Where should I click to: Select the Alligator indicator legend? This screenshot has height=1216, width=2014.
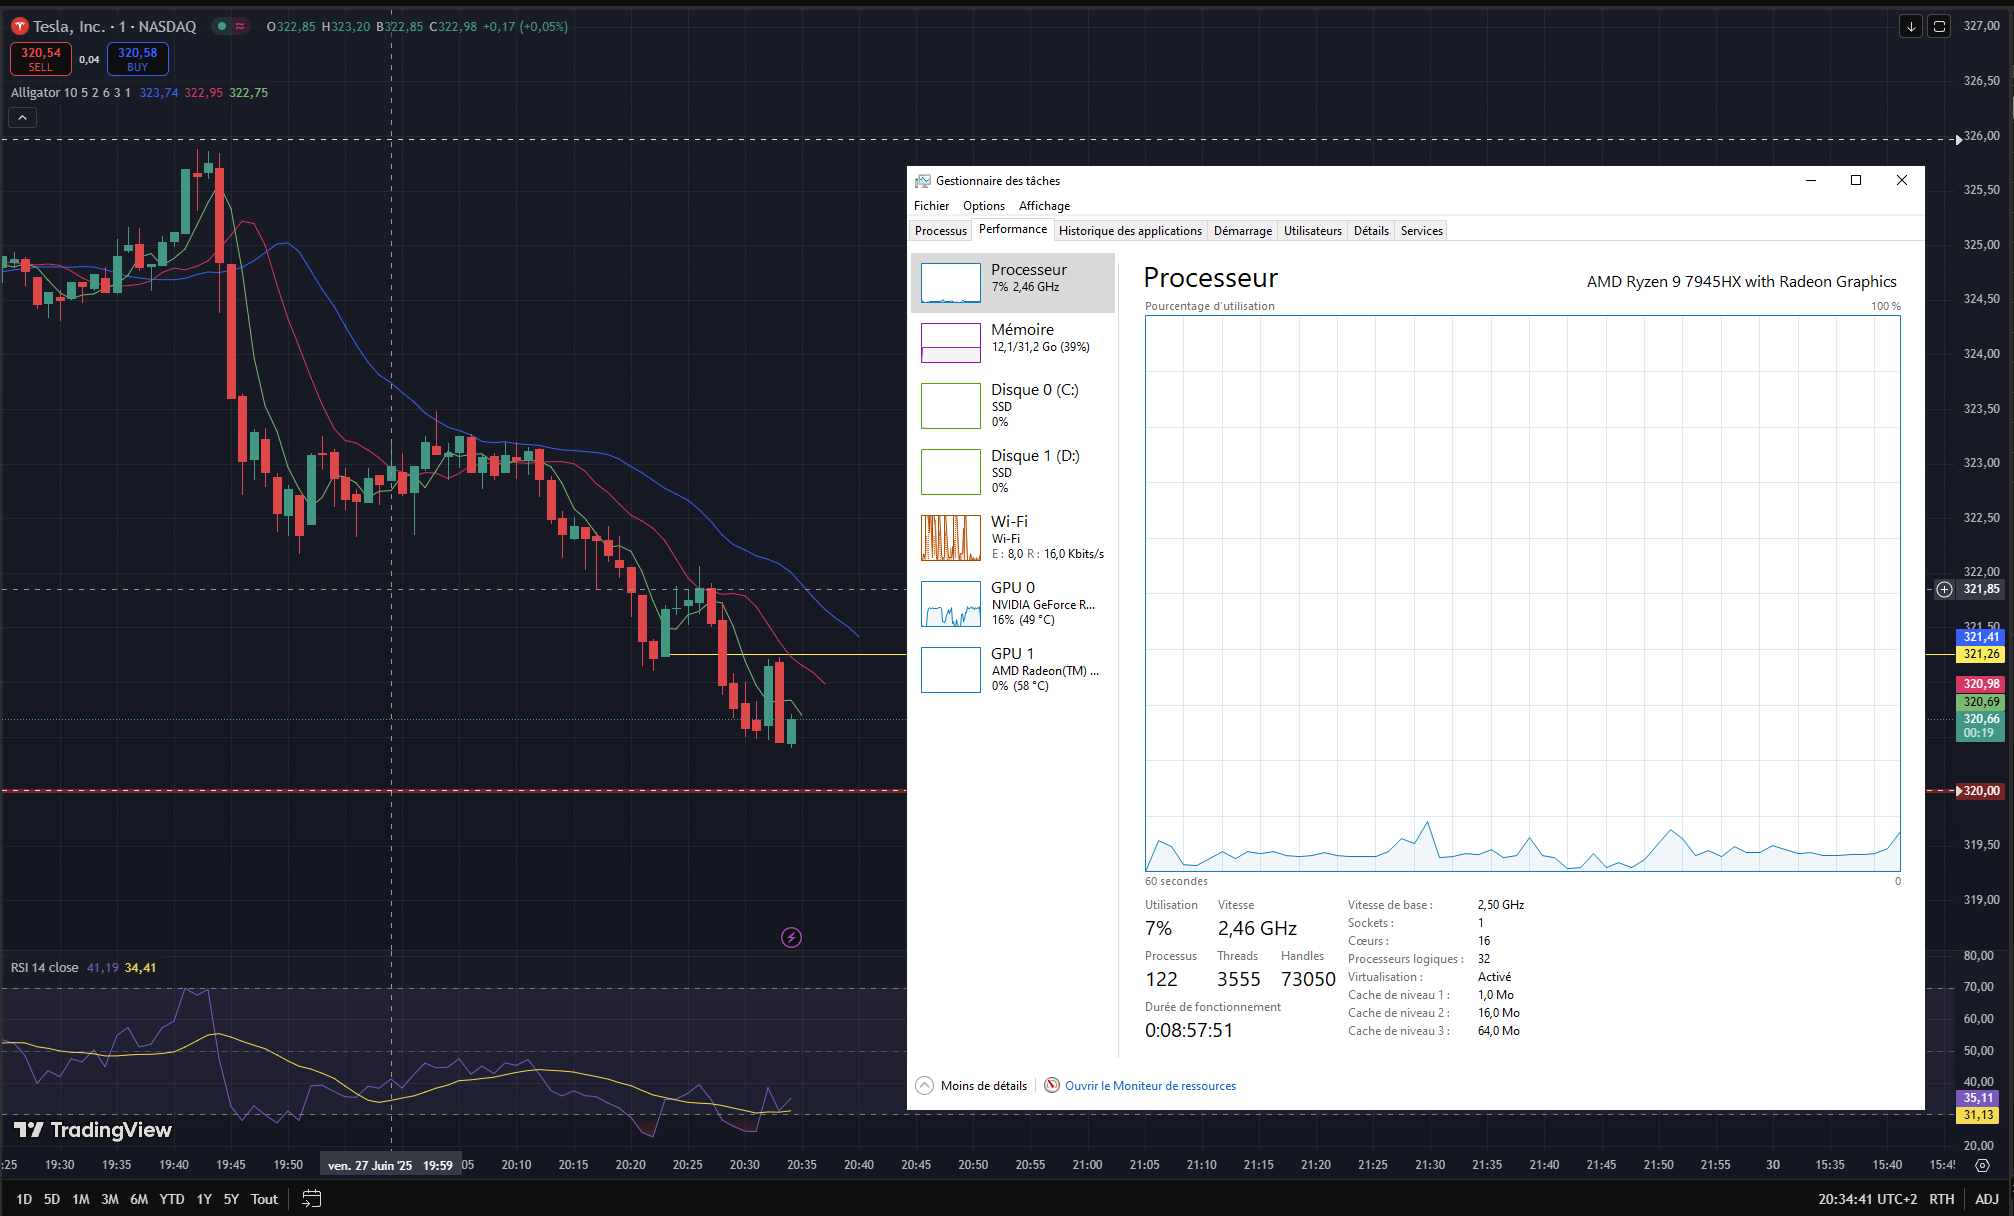[x=70, y=92]
